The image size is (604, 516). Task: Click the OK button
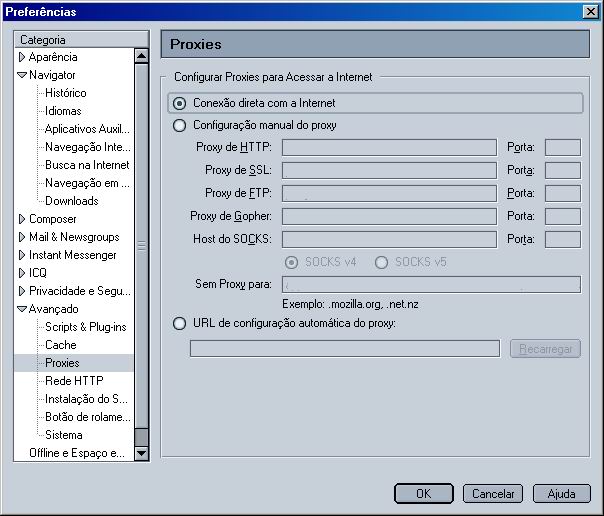[x=424, y=494]
